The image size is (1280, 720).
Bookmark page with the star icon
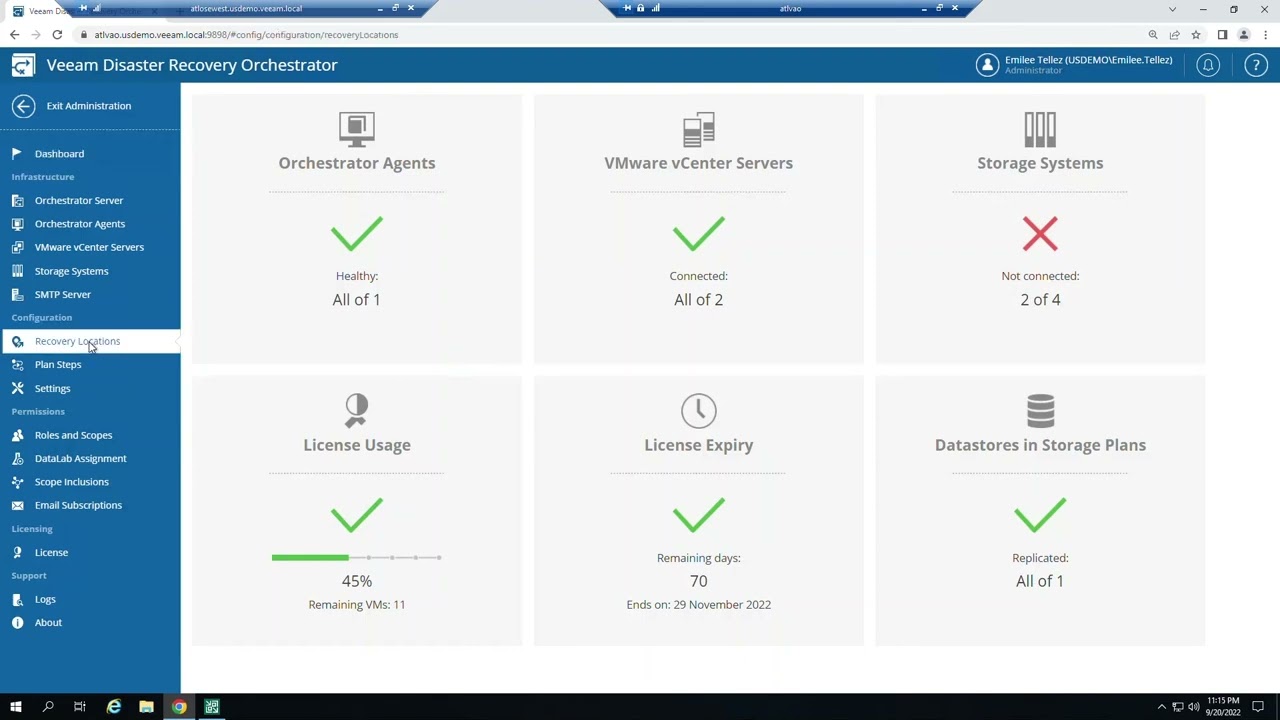click(1196, 35)
